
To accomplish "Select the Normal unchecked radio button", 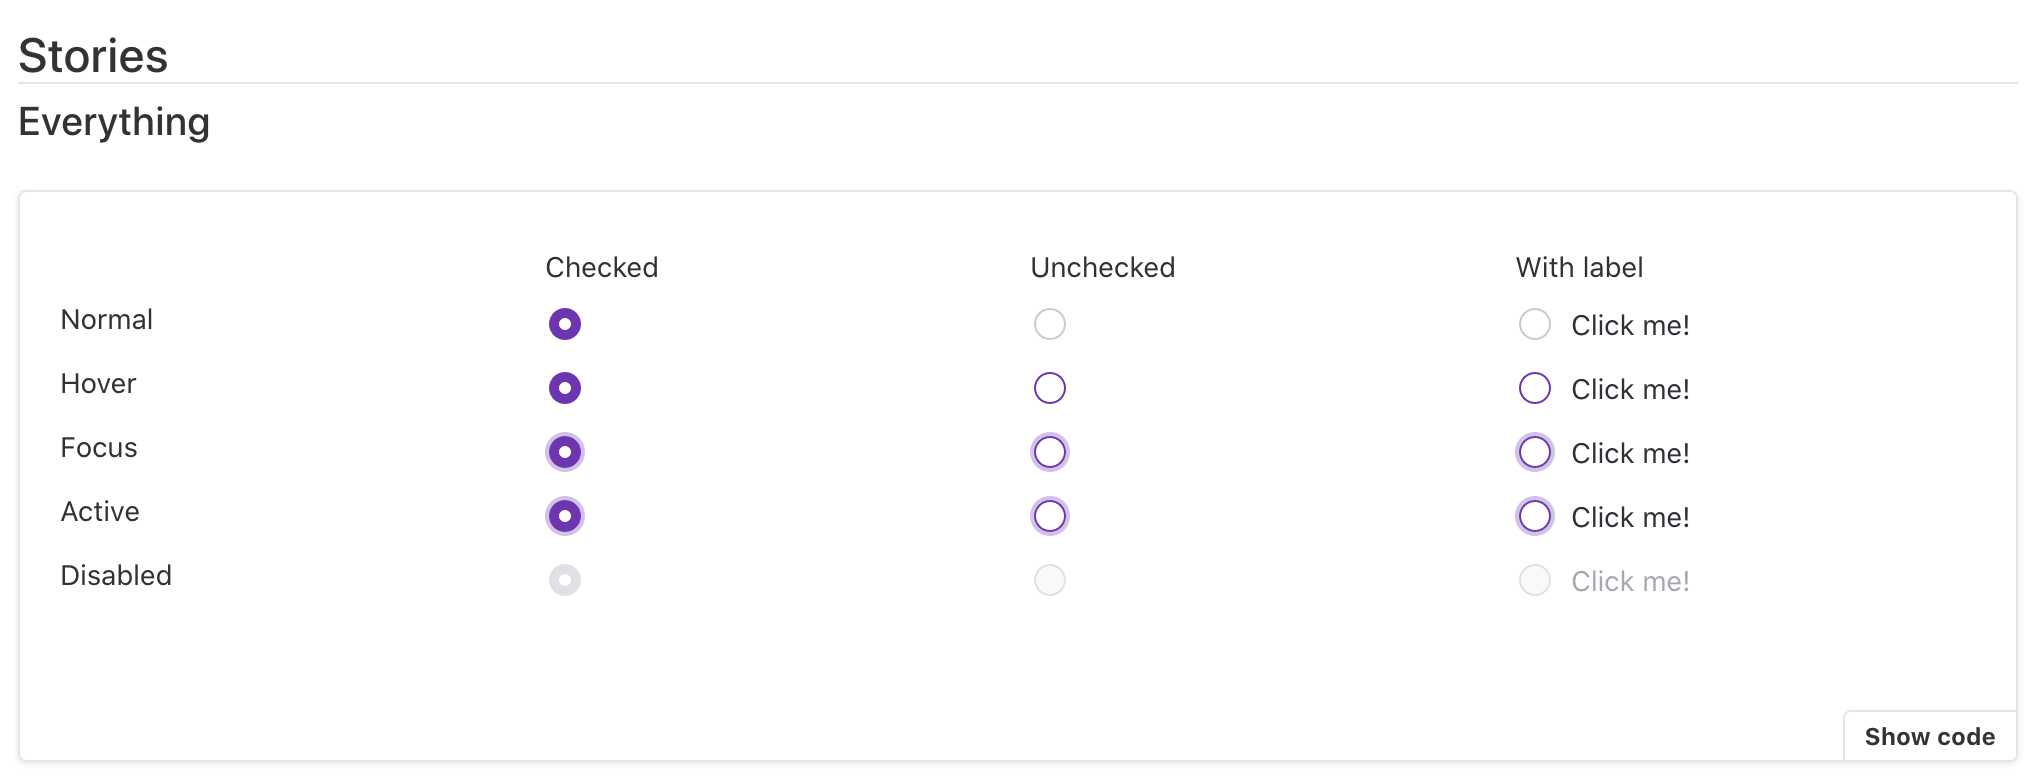I will click(1050, 324).
